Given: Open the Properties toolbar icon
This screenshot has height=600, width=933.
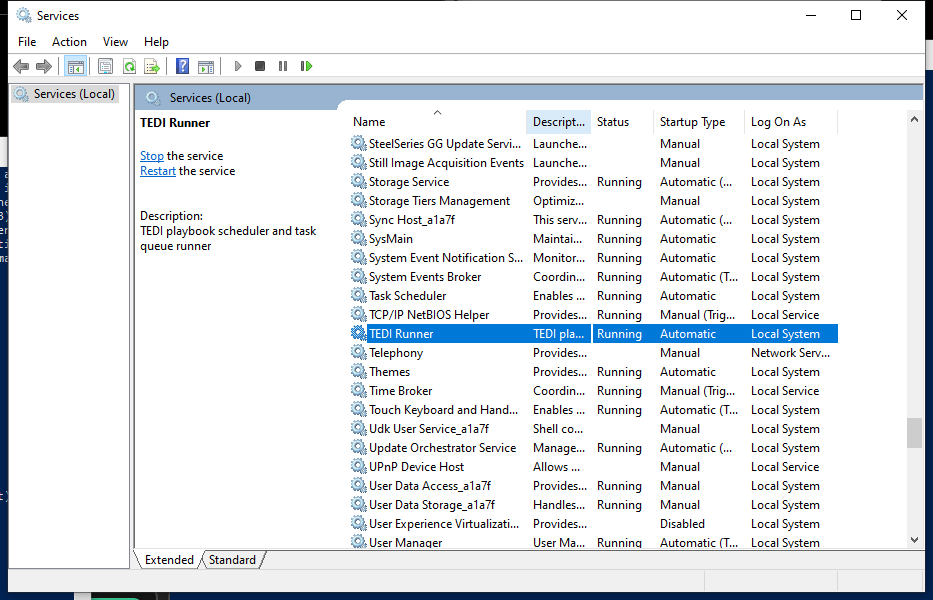Looking at the screenshot, I should point(105,66).
